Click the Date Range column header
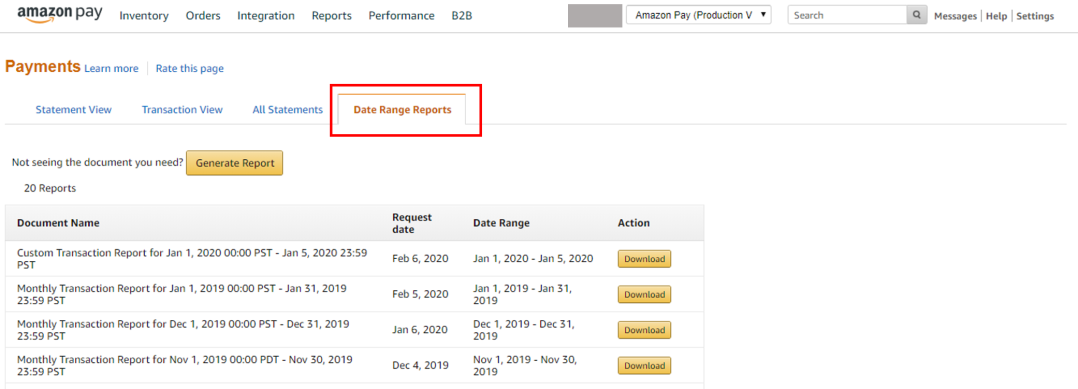The height and width of the screenshot is (389, 1078). pyautogui.click(x=501, y=223)
